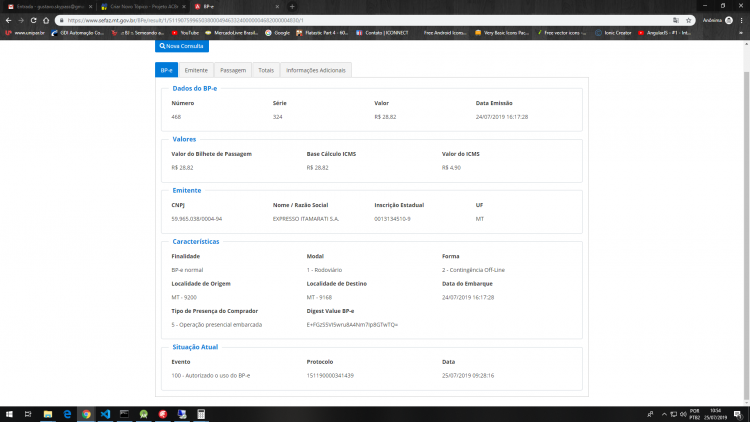Open the Chrome three-dot menu

741,20
